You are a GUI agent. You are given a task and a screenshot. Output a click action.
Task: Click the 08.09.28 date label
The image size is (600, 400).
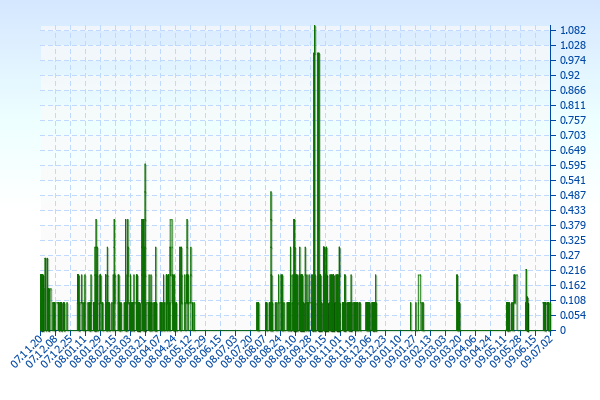click(x=296, y=351)
